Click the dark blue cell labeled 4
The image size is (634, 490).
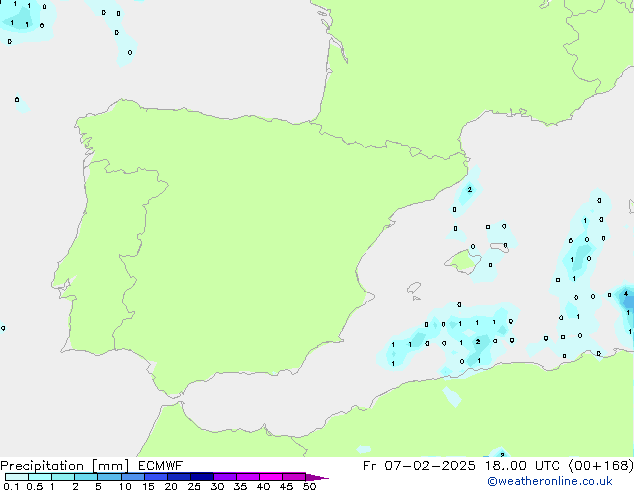pyautogui.click(x=626, y=295)
